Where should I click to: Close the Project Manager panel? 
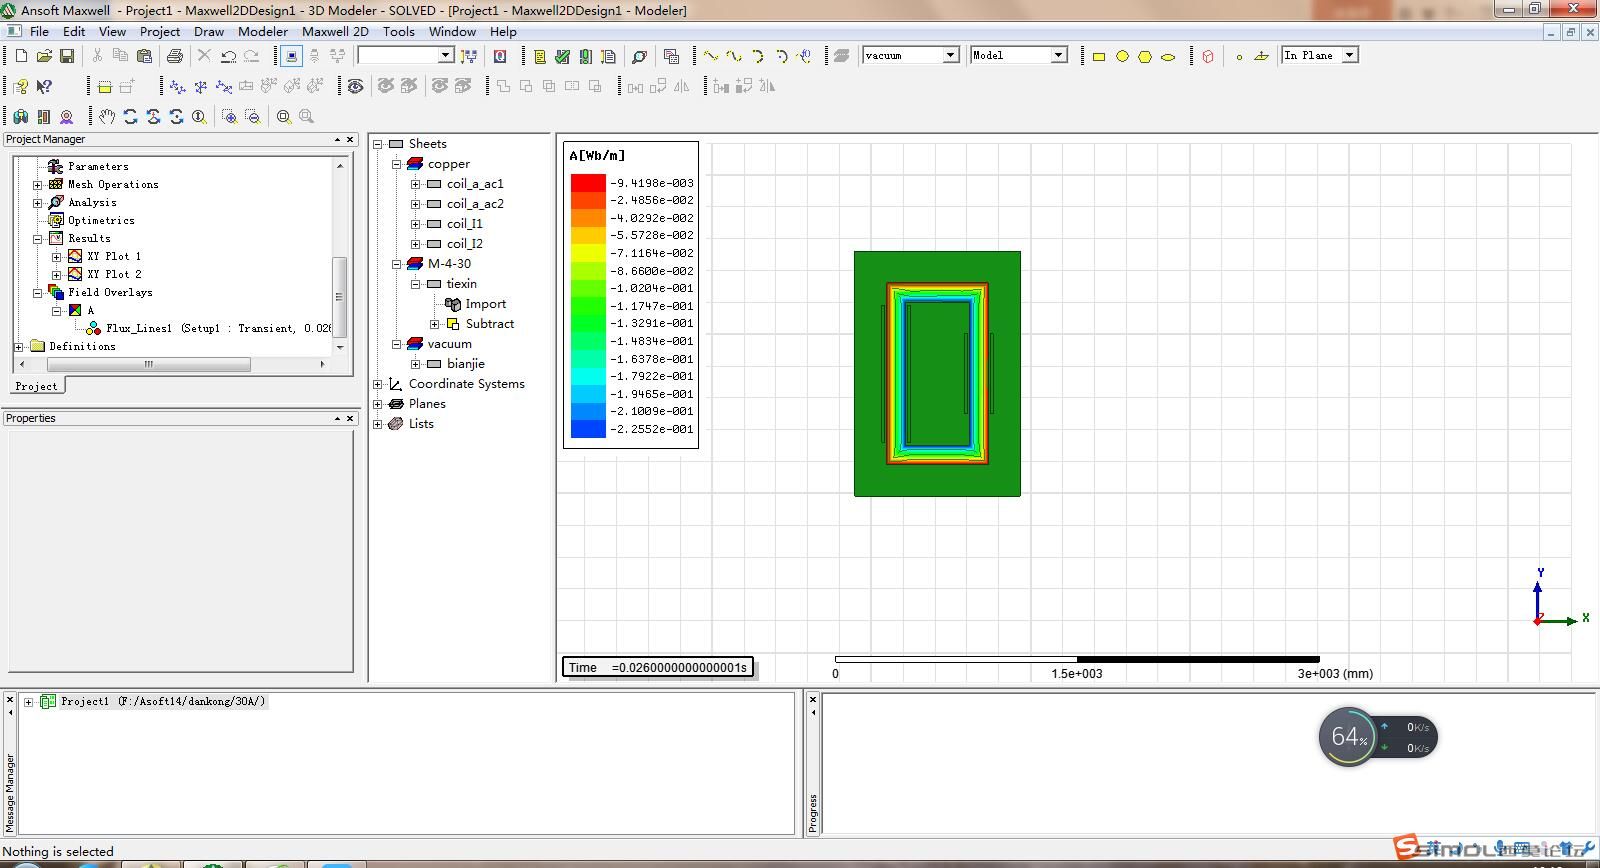350,140
